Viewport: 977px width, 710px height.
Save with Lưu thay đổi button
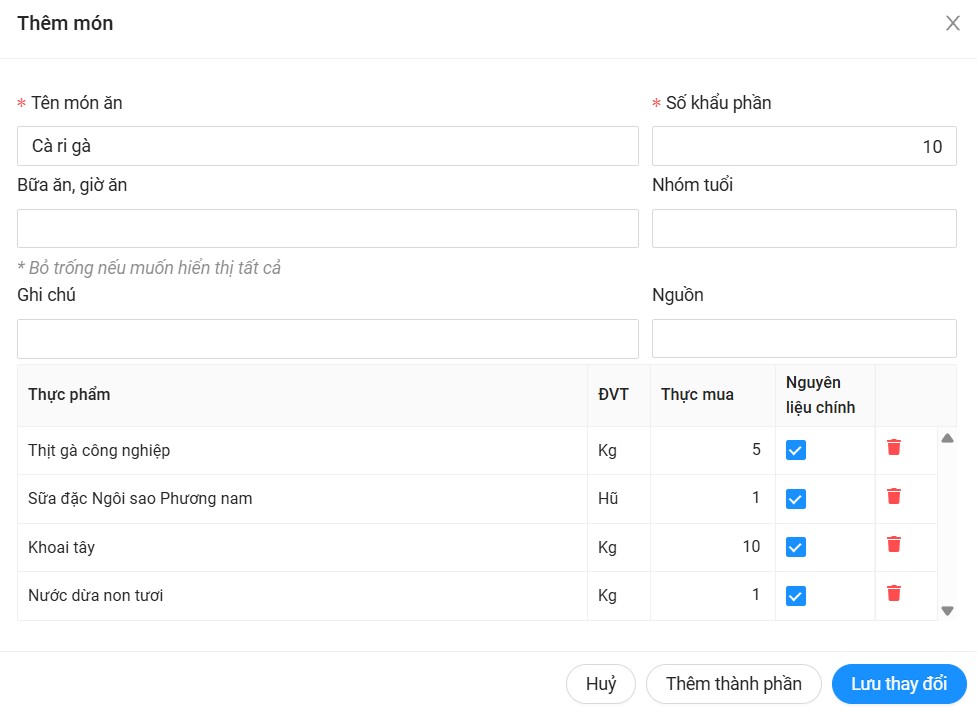898,684
